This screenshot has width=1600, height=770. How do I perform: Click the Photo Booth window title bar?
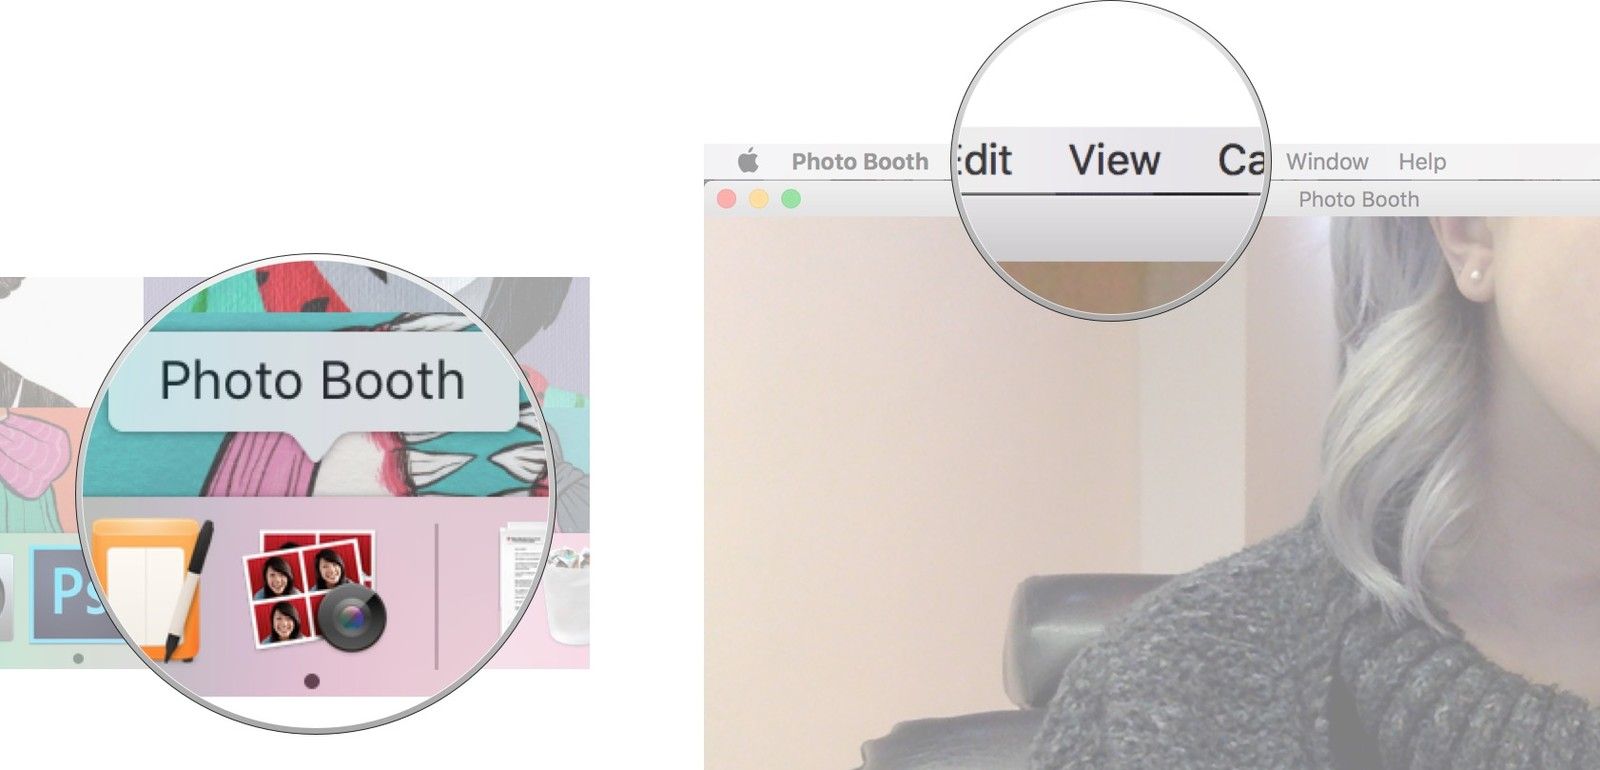(1358, 199)
